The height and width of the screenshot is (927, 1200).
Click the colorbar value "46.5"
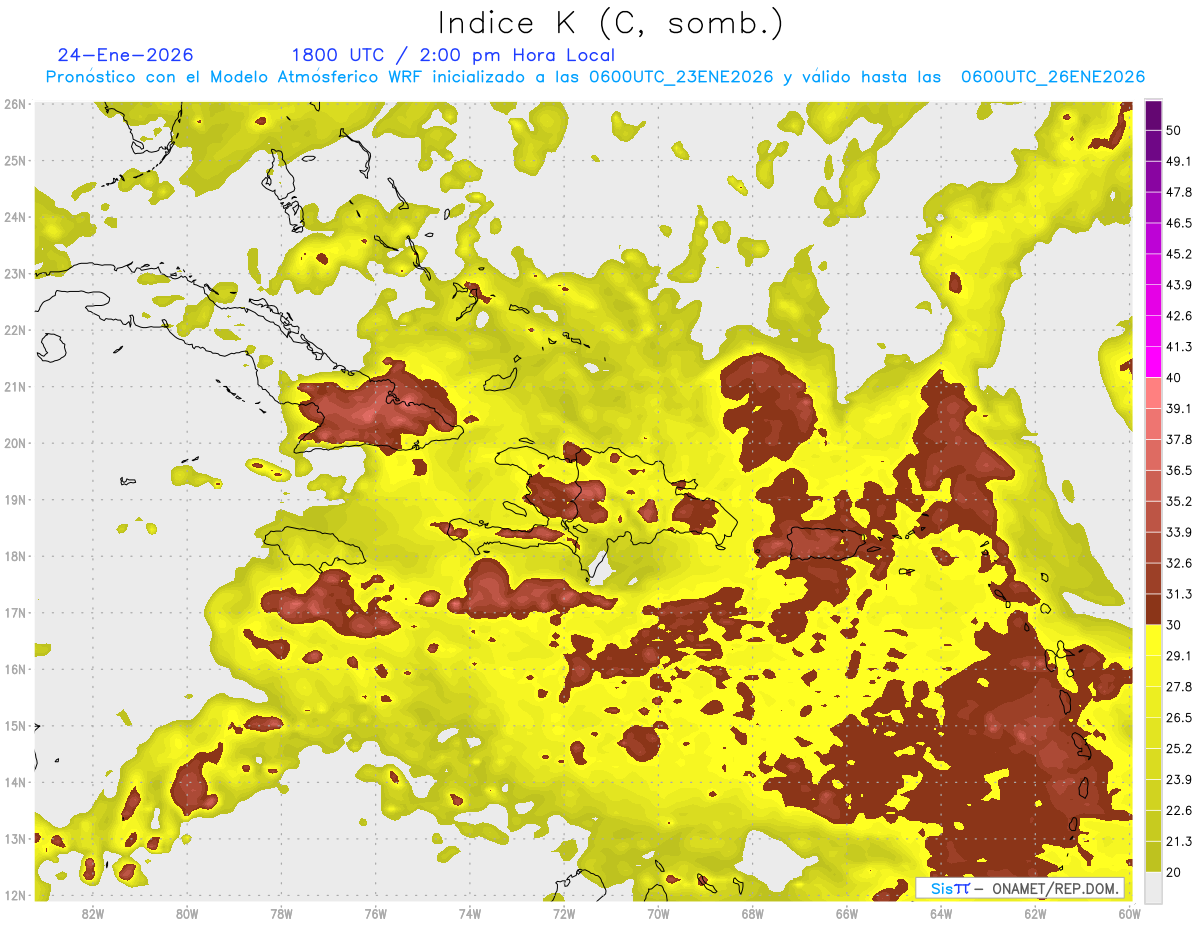pos(1178,223)
